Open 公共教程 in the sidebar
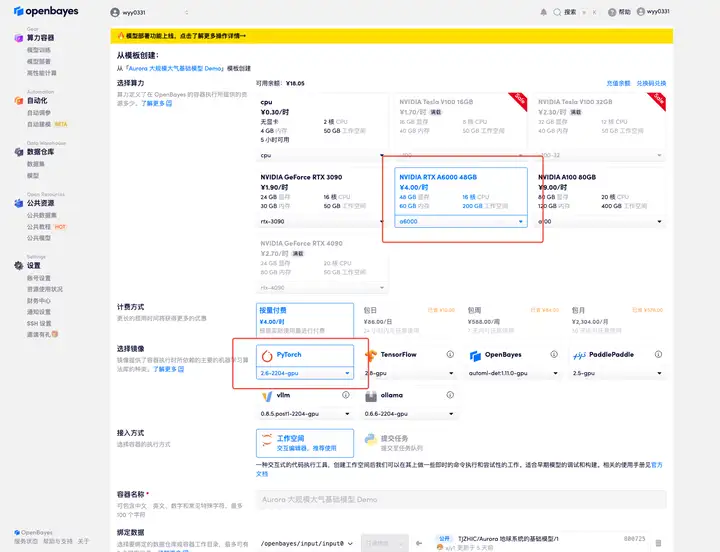 [x=39, y=227]
